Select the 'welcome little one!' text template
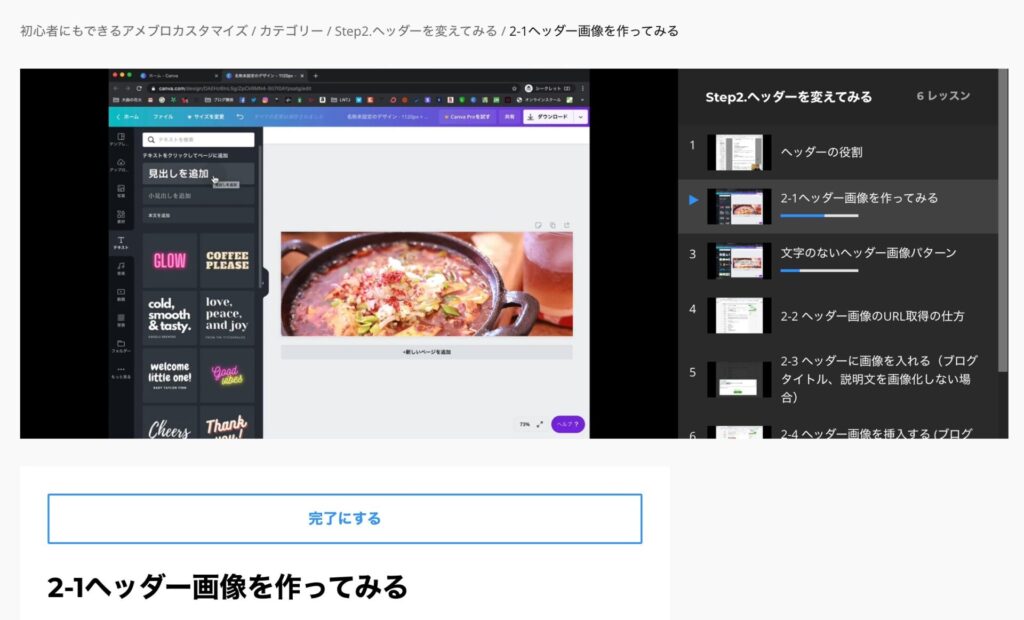Image resolution: width=1024 pixels, height=620 pixels. tap(170, 375)
